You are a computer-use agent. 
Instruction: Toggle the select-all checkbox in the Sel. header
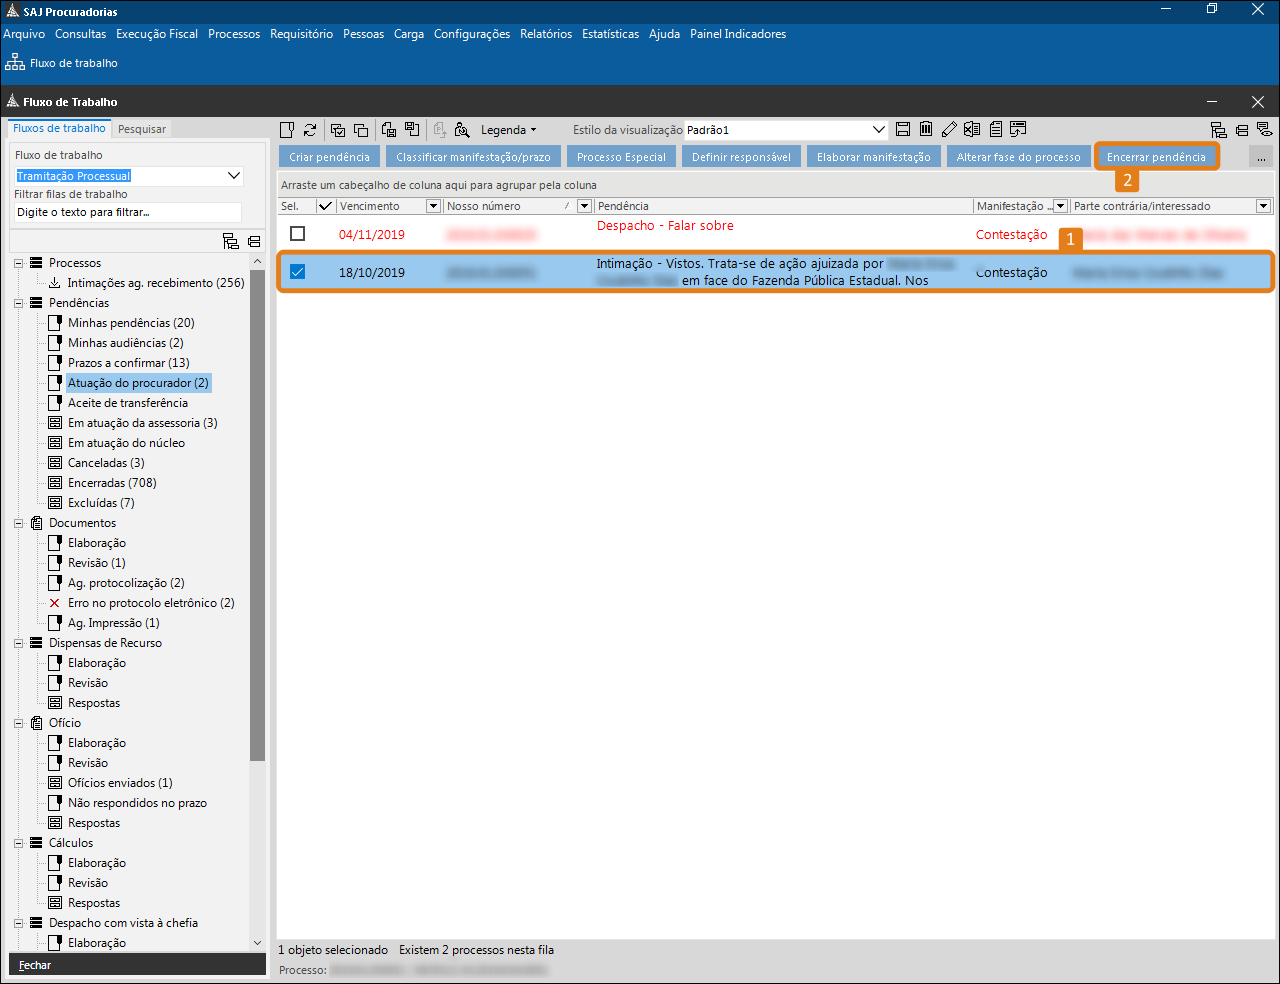tap(325, 206)
